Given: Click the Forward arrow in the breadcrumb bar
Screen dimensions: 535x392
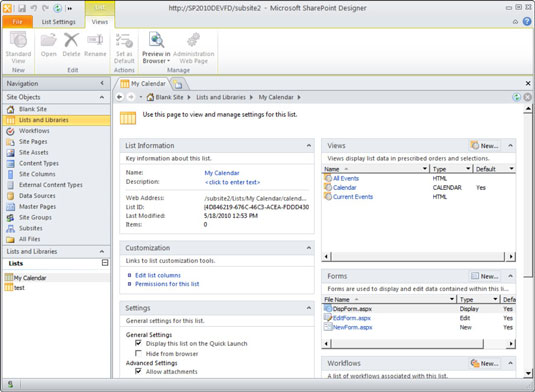Looking at the screenshot, I should [x=131, y=97].
